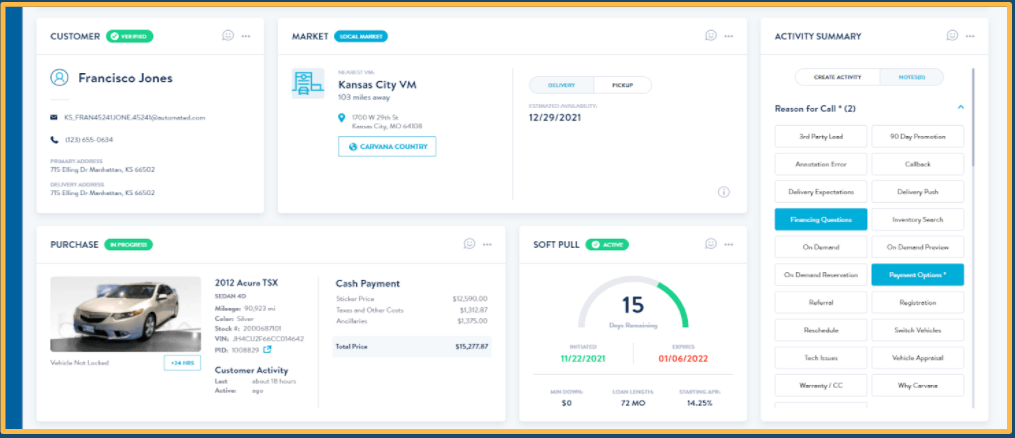Select the Annotation Error reason
This screenshot has width=1015, height=438.
[x=820, y=164]
